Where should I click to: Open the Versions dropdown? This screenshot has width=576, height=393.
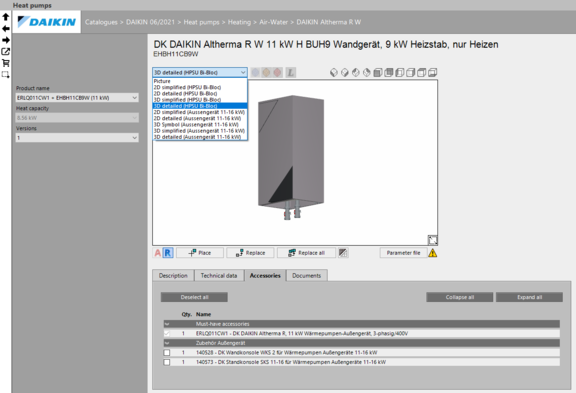(77, 138)
